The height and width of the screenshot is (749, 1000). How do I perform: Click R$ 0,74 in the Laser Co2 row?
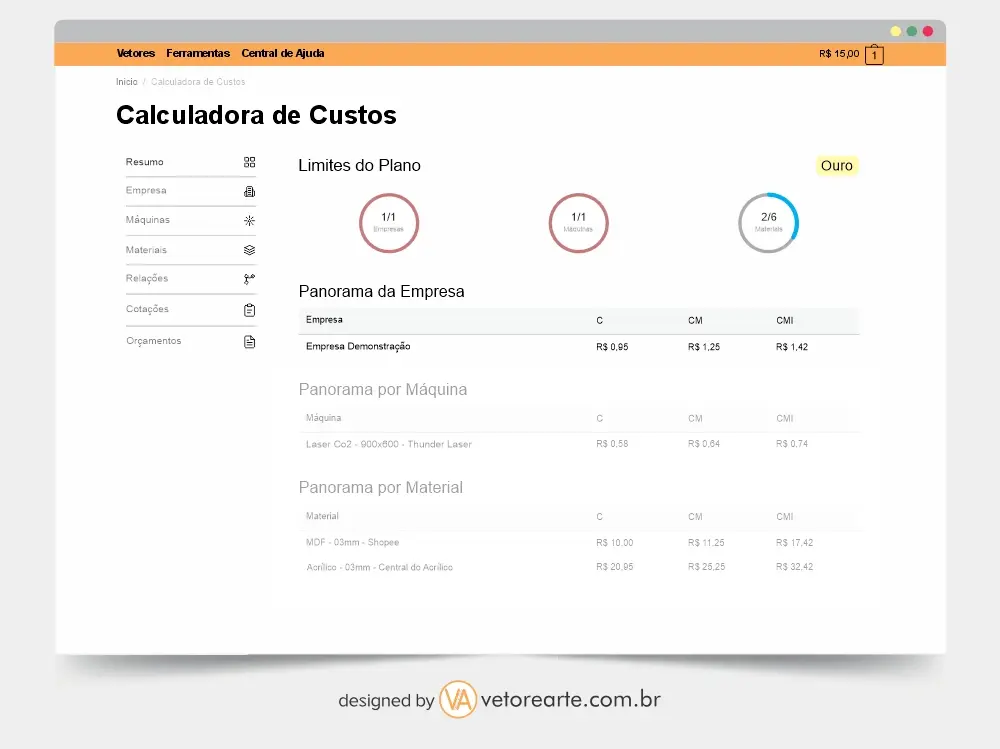click(792, 444)
